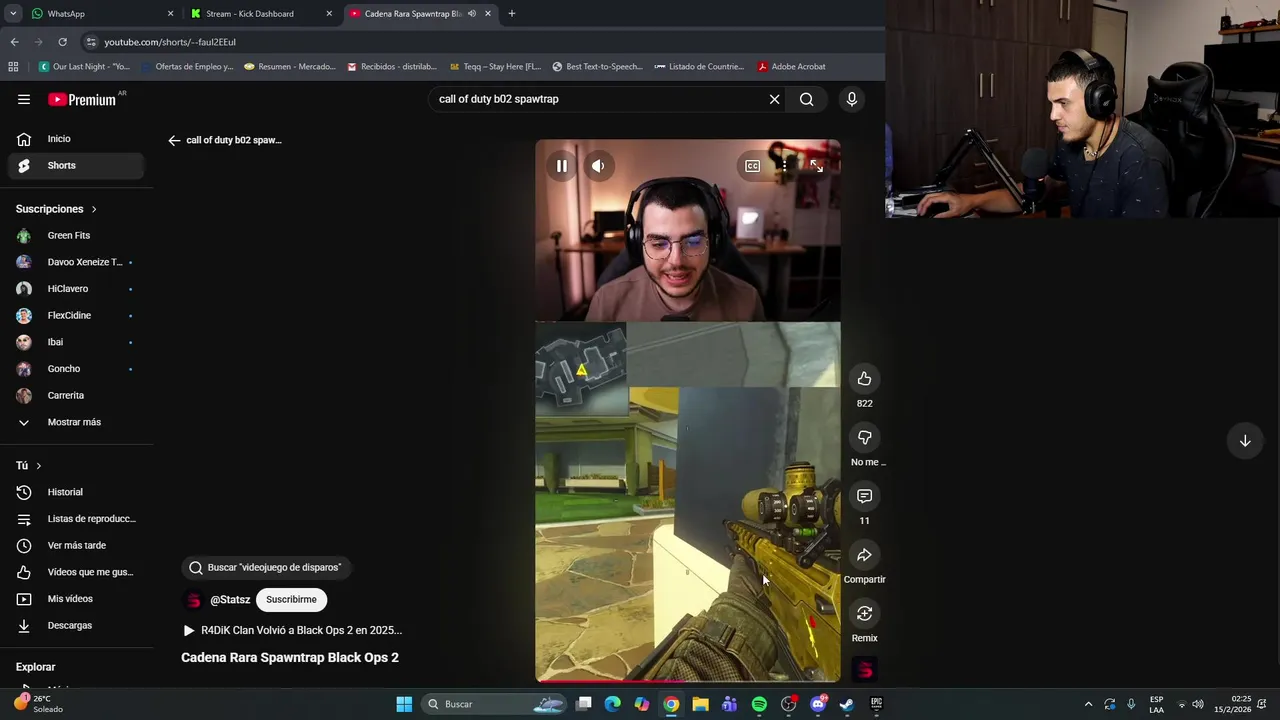Open the Goncho channel
Viewport: 1280px width, 720px height.
coord(77,369)
